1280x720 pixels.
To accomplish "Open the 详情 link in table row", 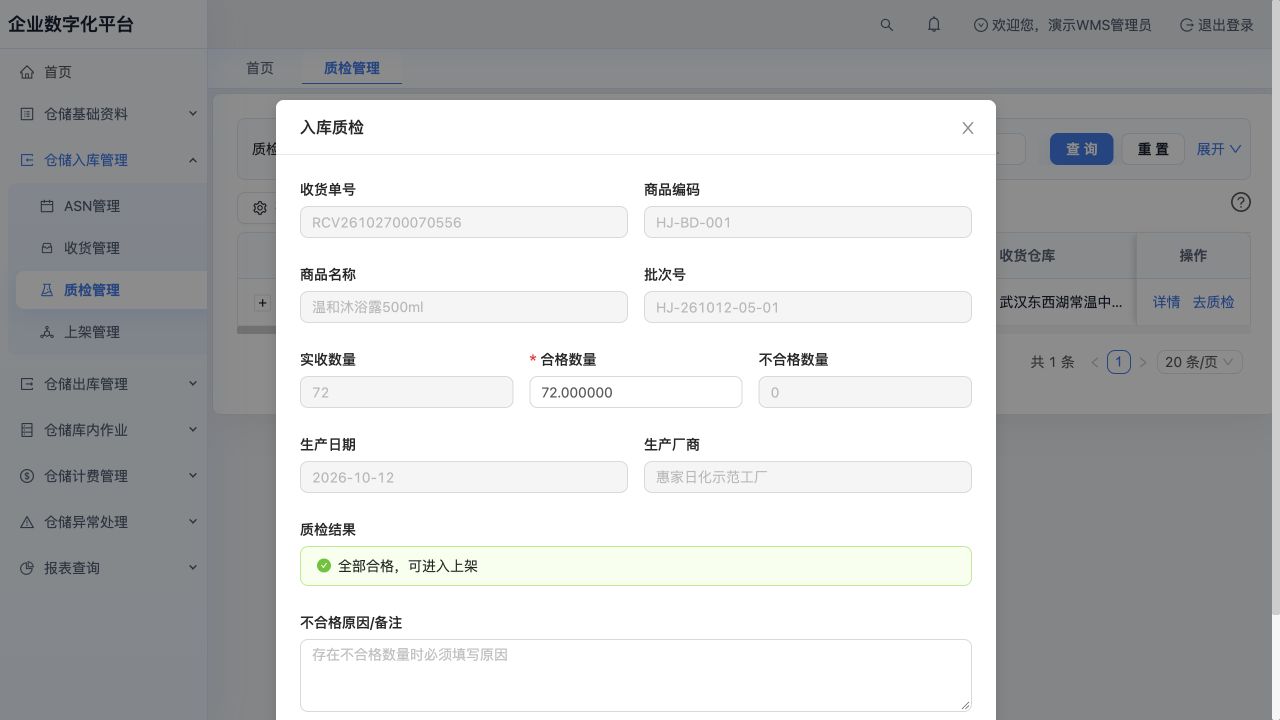I will pos(1167,302).
